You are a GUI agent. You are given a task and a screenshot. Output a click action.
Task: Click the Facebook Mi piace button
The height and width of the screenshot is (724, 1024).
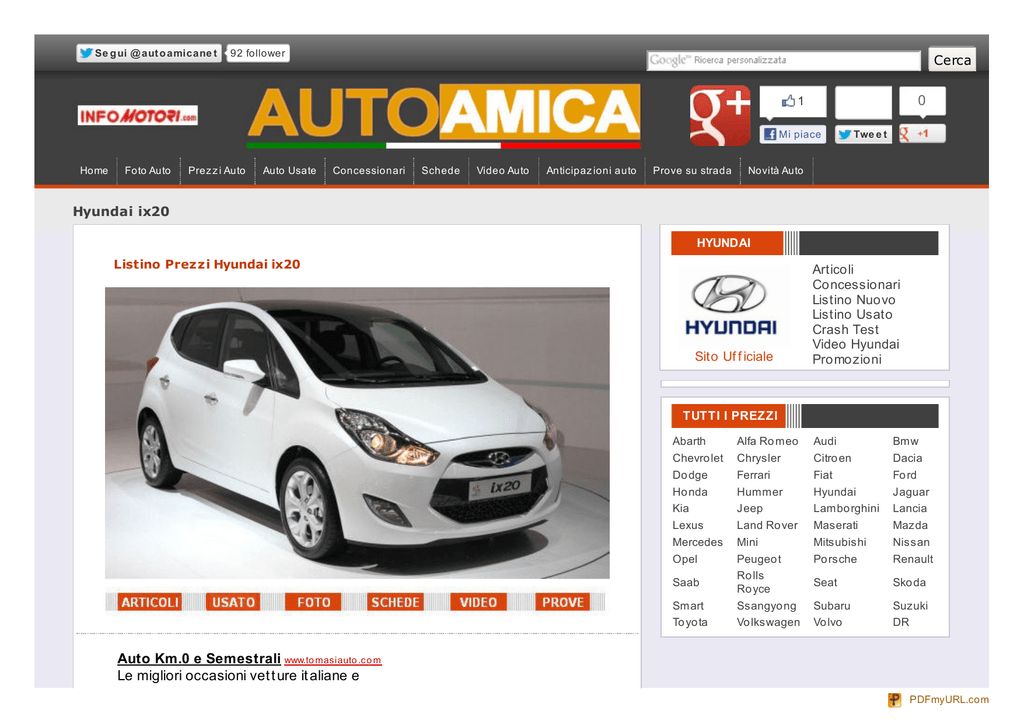[x=793, y=134]
